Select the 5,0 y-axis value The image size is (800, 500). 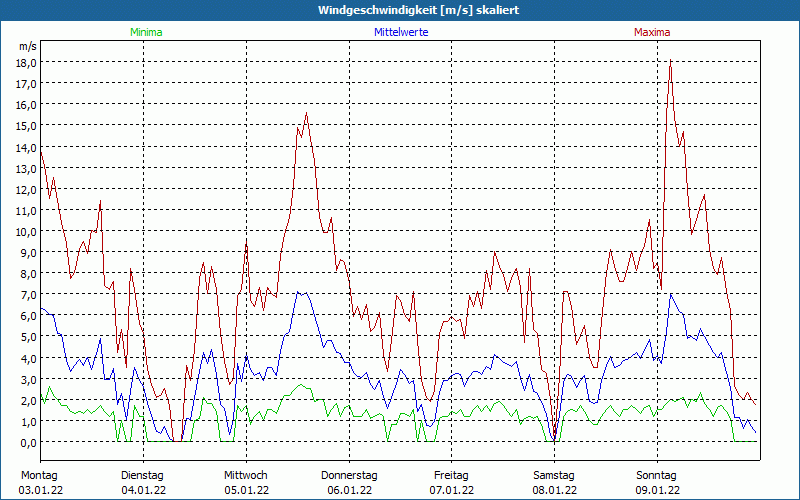tap(28, 336)
